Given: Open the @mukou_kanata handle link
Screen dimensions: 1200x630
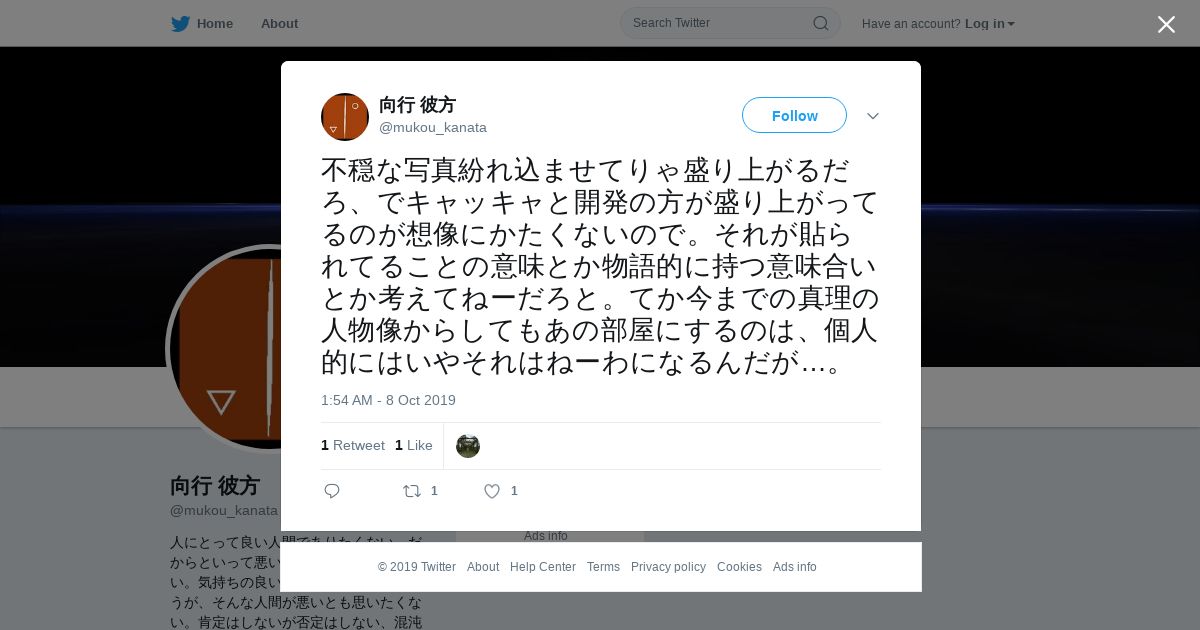Looking at the screenshot, I should 433,127.
